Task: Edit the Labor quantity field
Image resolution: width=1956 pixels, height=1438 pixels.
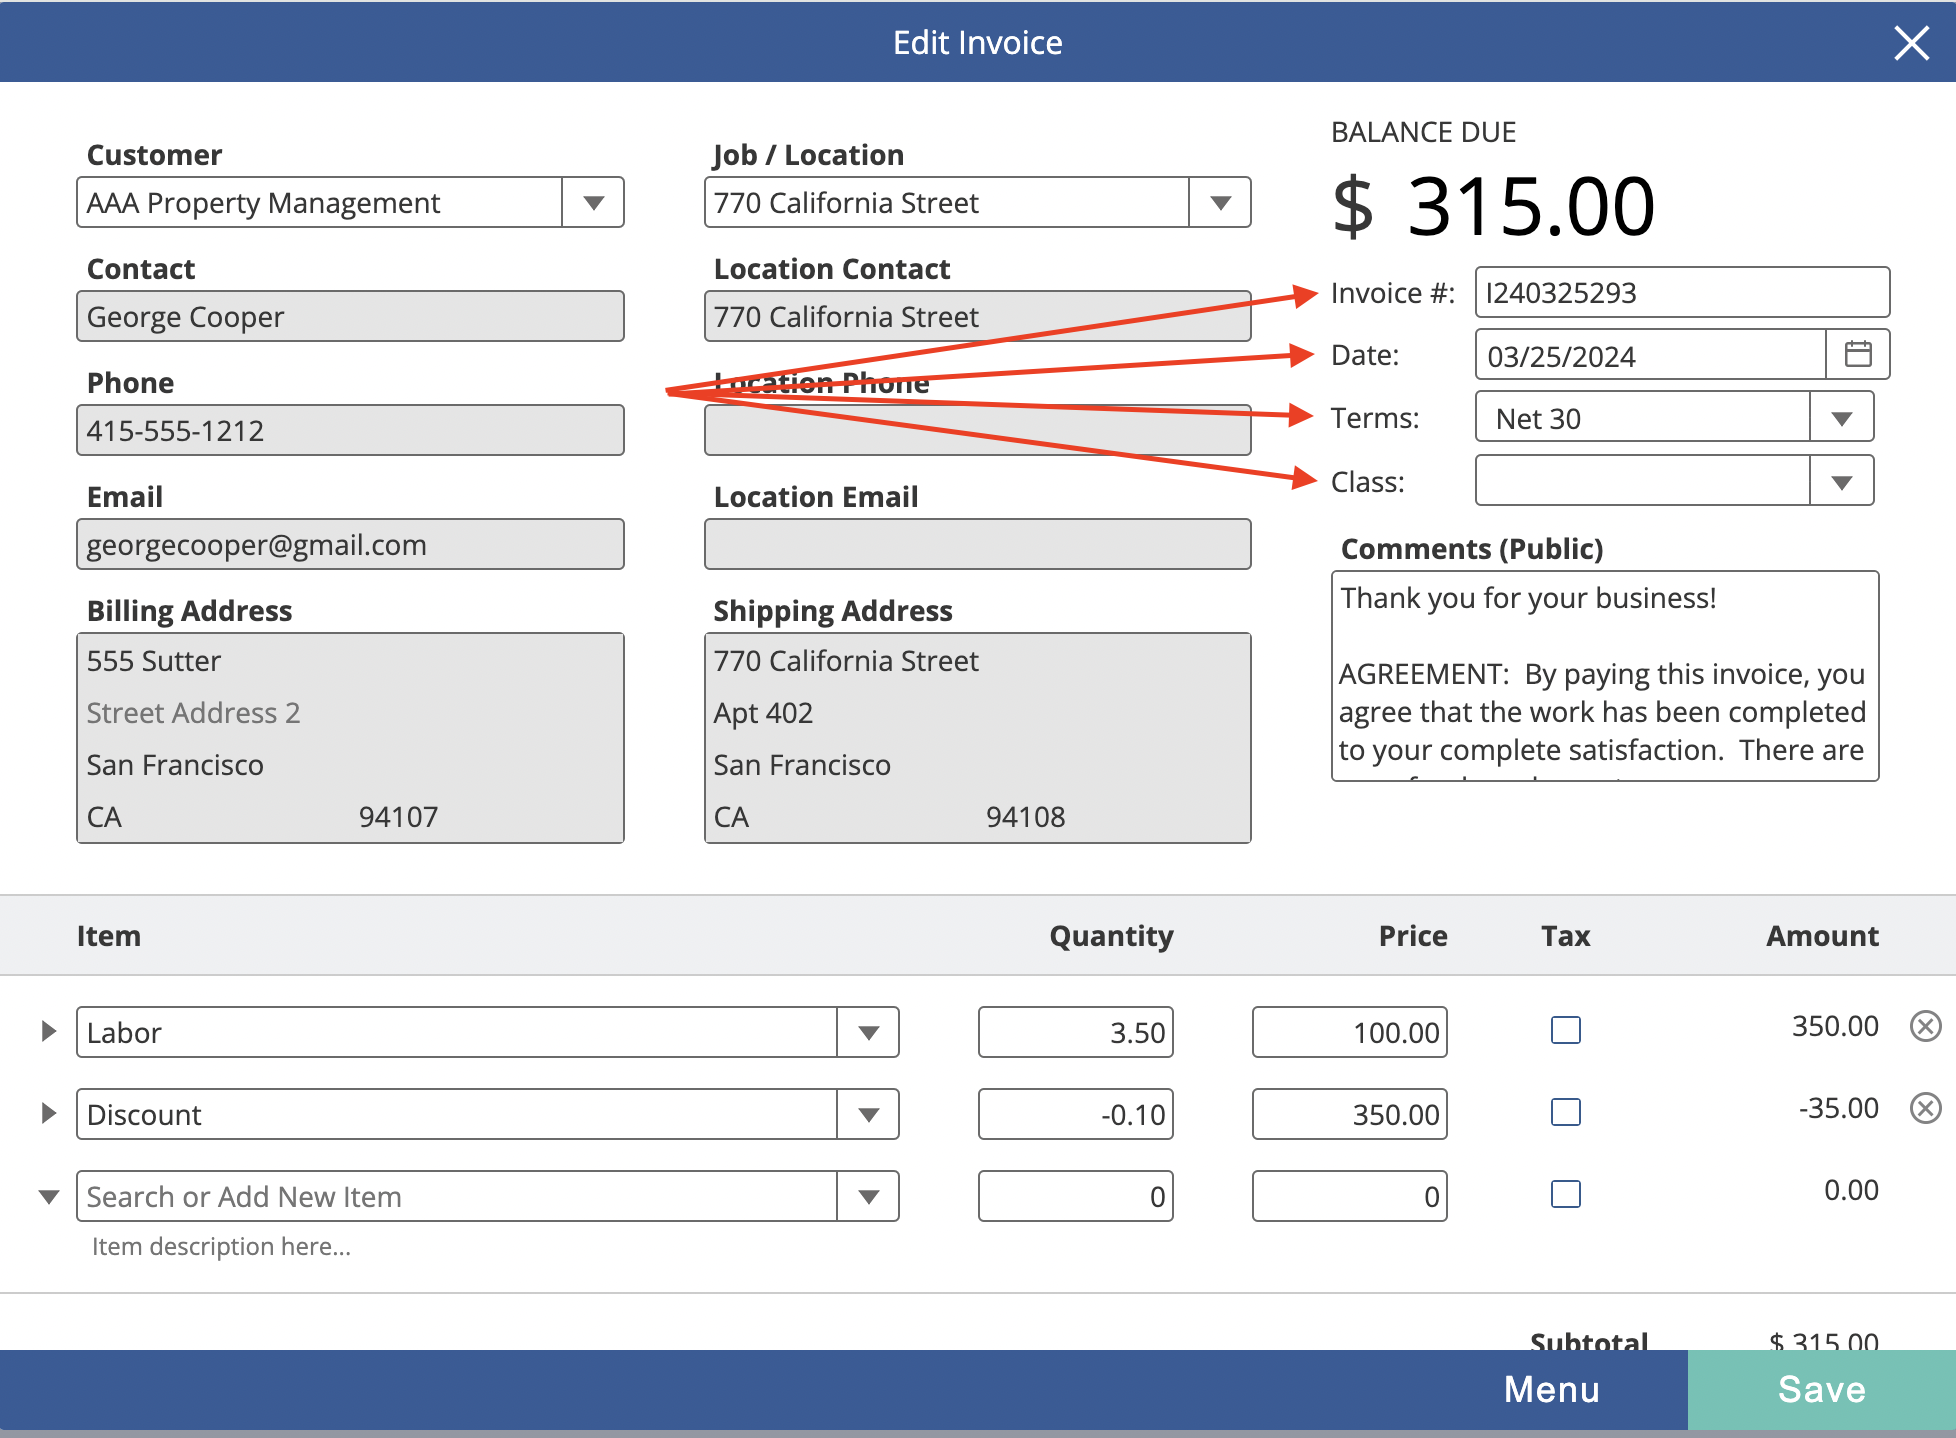Action: tap(1075, 1031)
